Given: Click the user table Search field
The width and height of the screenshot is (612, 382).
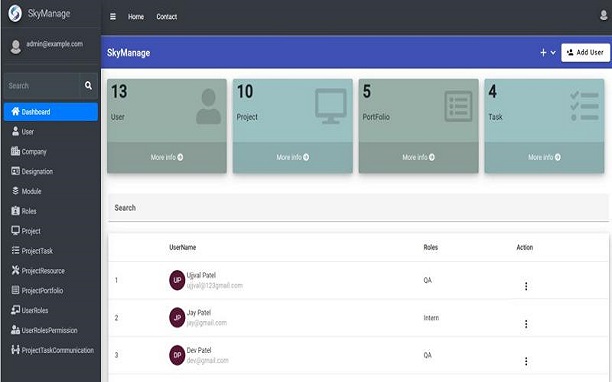Looking at the screenshot, I should tap(358, 208).
